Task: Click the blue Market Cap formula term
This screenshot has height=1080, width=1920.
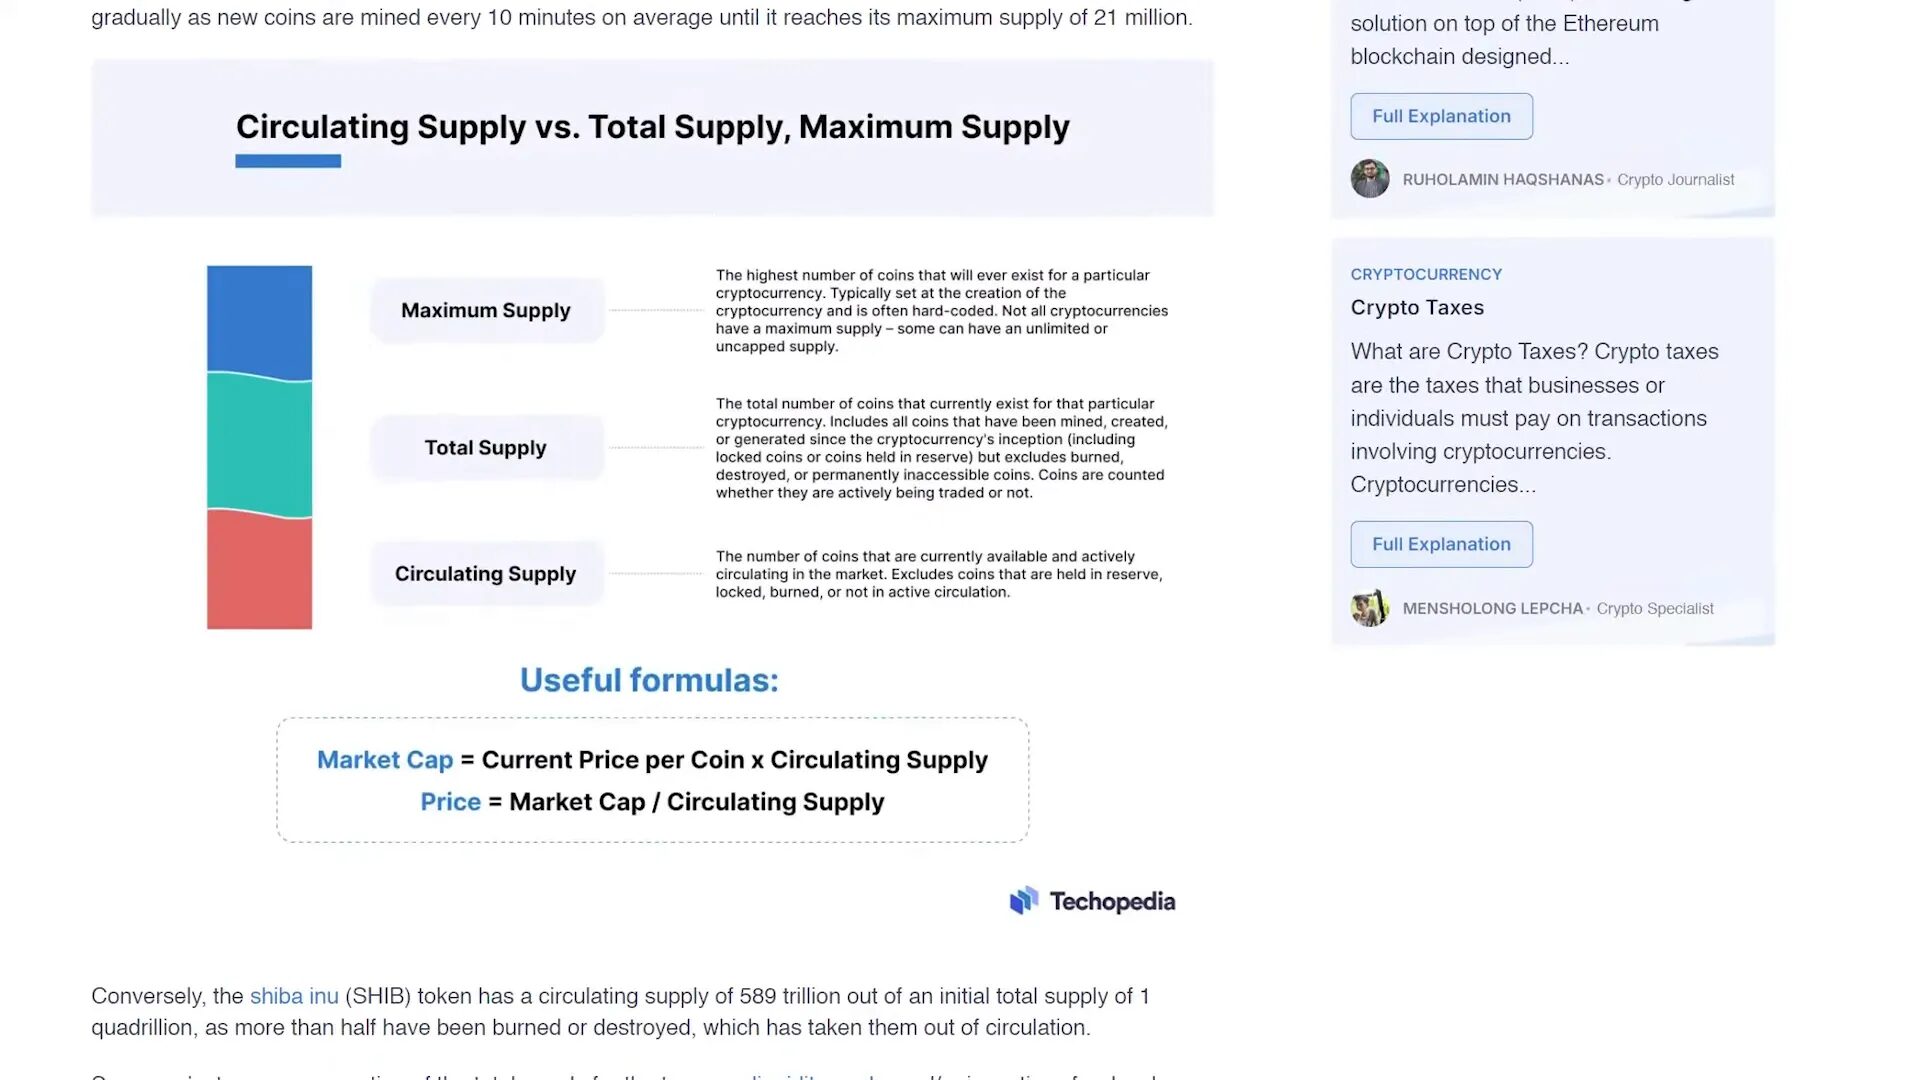Action: pos(385,760)
